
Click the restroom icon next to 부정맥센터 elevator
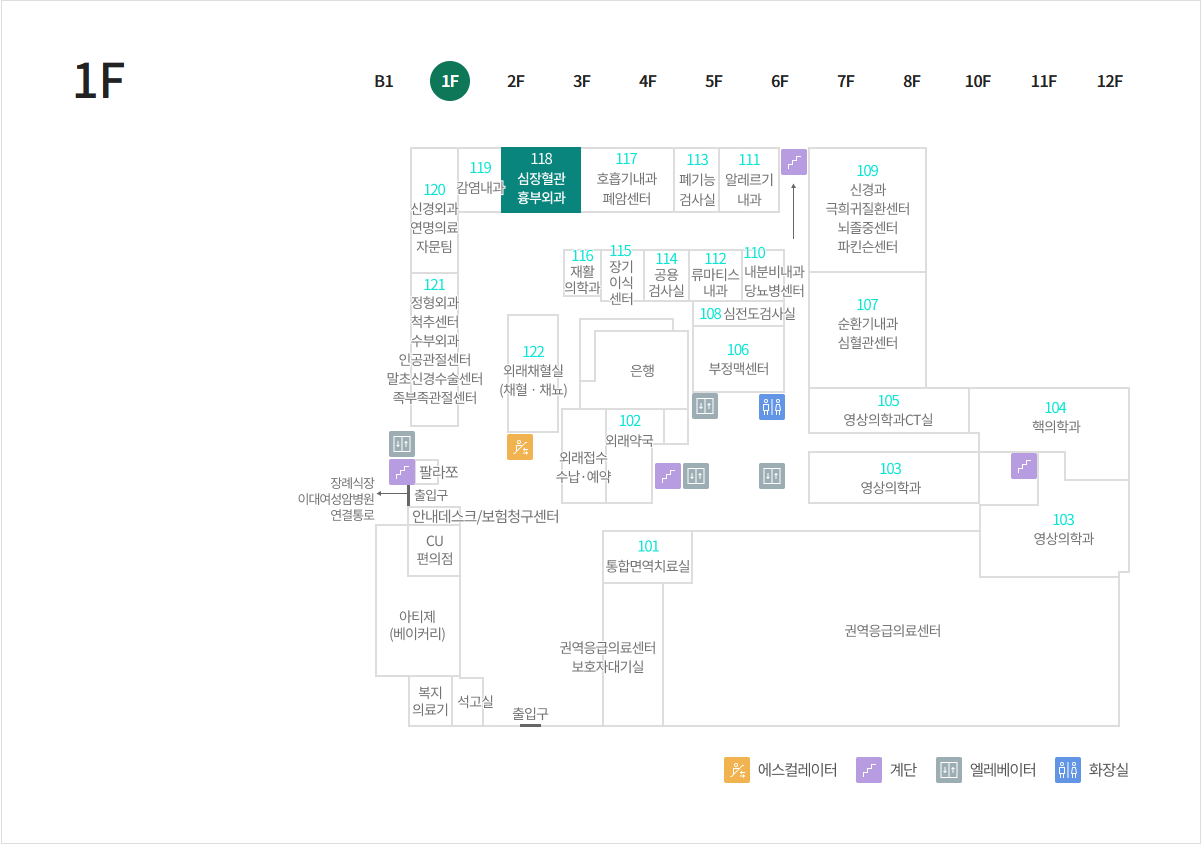(x=772, y=406)
